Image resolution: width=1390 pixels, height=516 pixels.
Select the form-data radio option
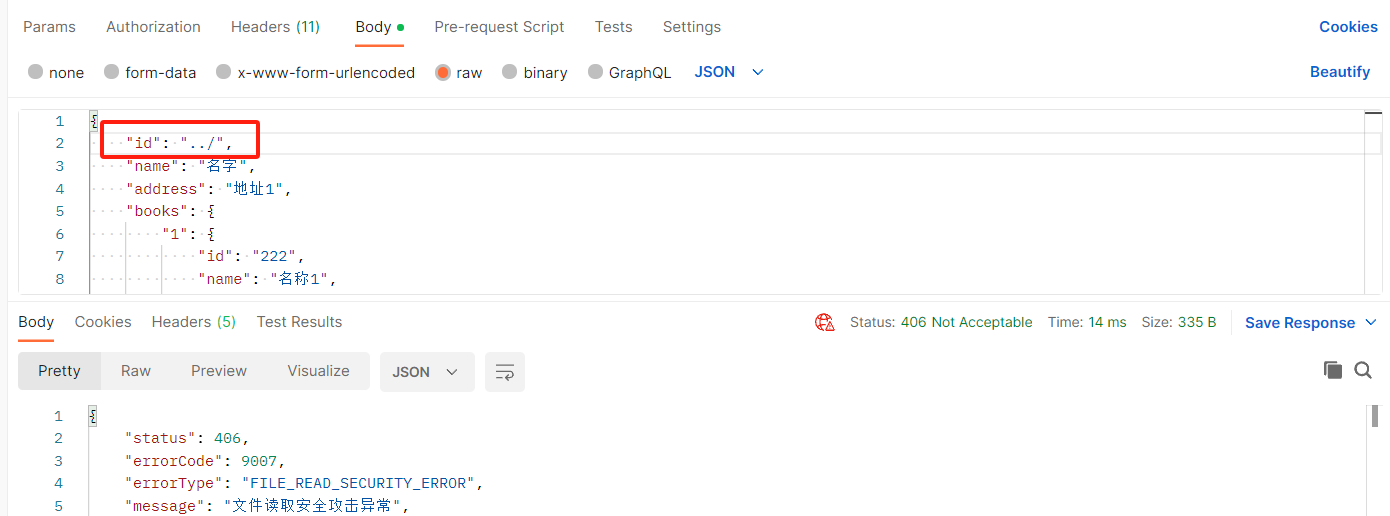(112, 72)
